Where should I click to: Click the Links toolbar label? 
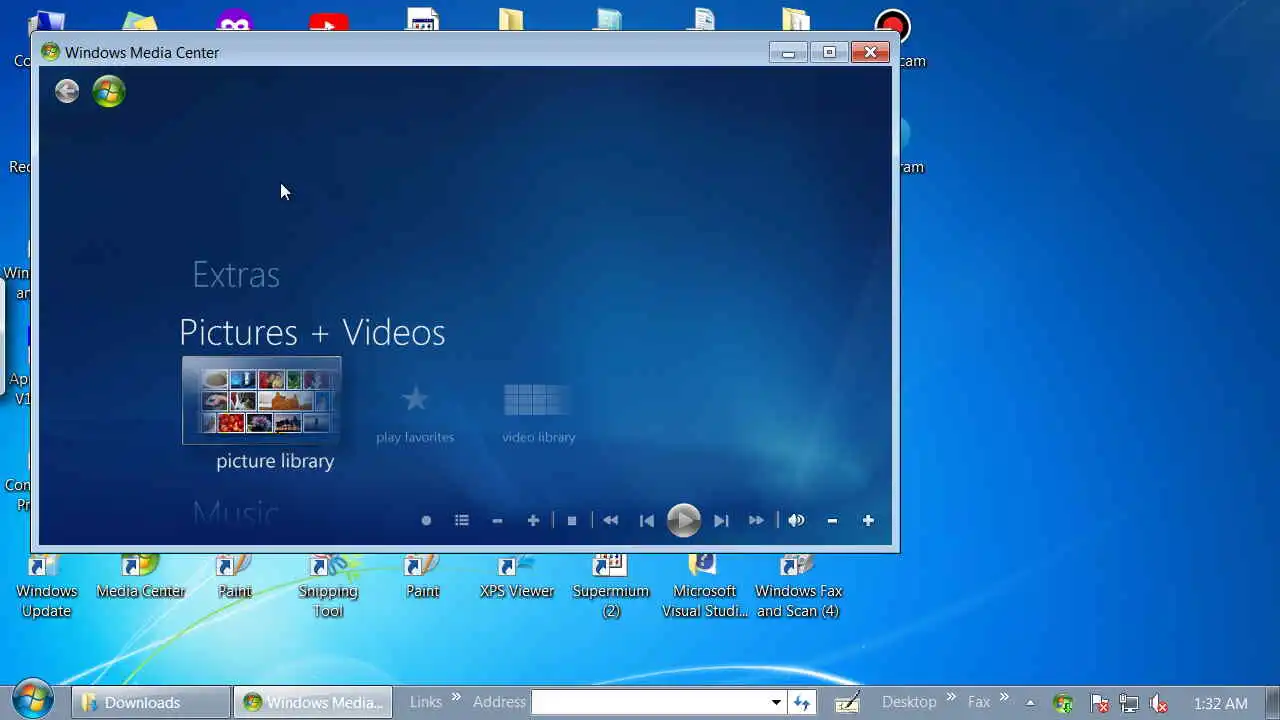[426, 702]
